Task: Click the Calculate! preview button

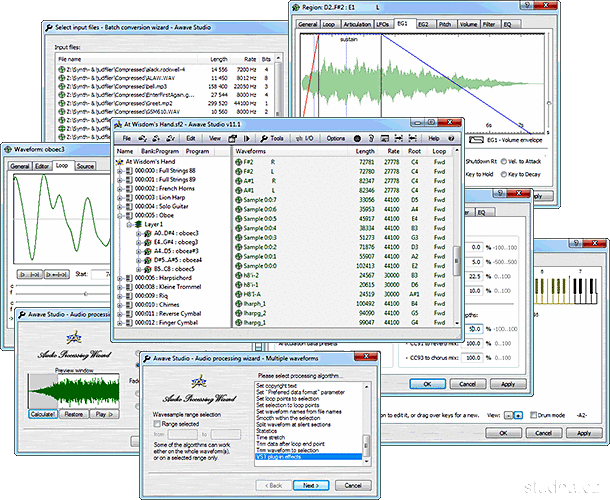Action: 41,412
